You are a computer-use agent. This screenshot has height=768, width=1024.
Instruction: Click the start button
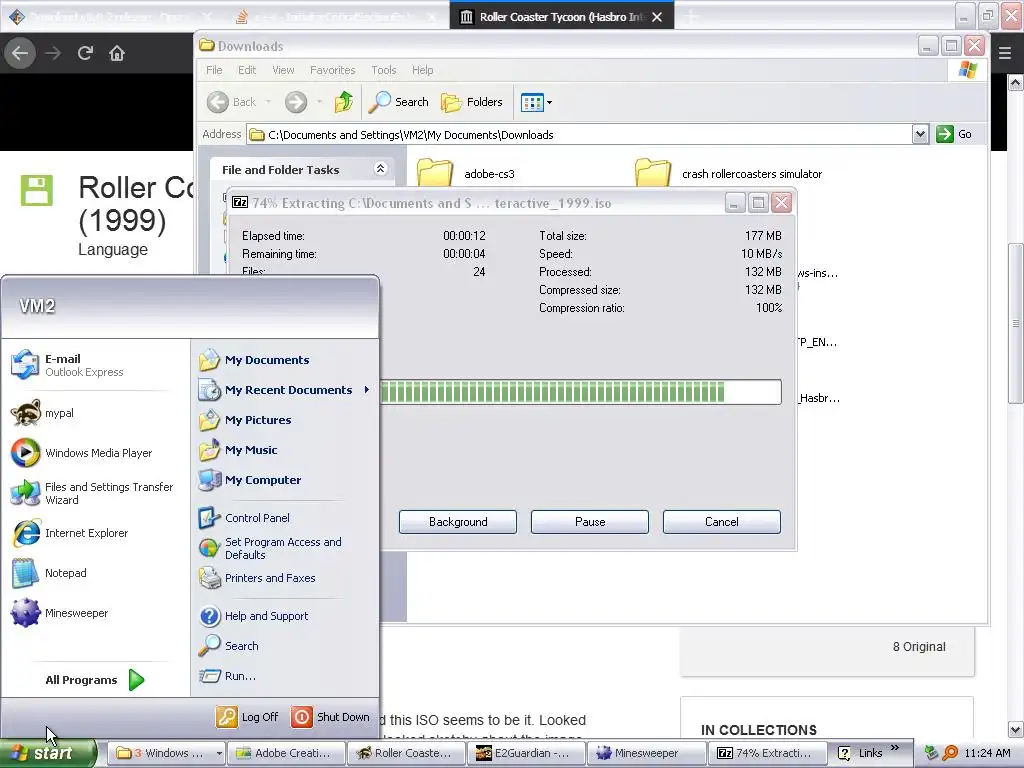pyautogui.click(x=48, y=753)
